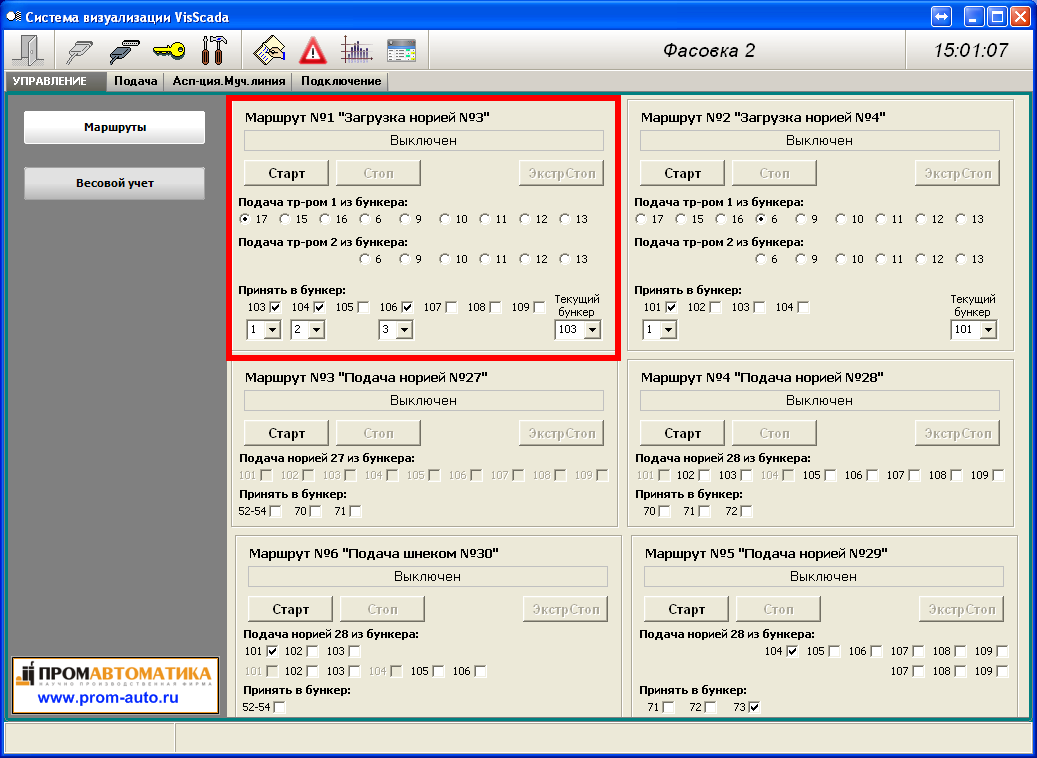
Task: Open settings via screwdriver and hammer icon
Action: 213,50
